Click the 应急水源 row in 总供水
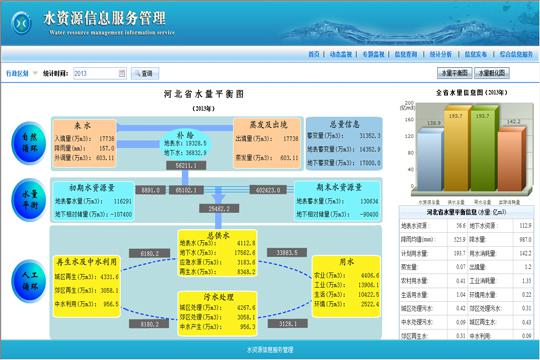540x360 pixels. point(217,262)
